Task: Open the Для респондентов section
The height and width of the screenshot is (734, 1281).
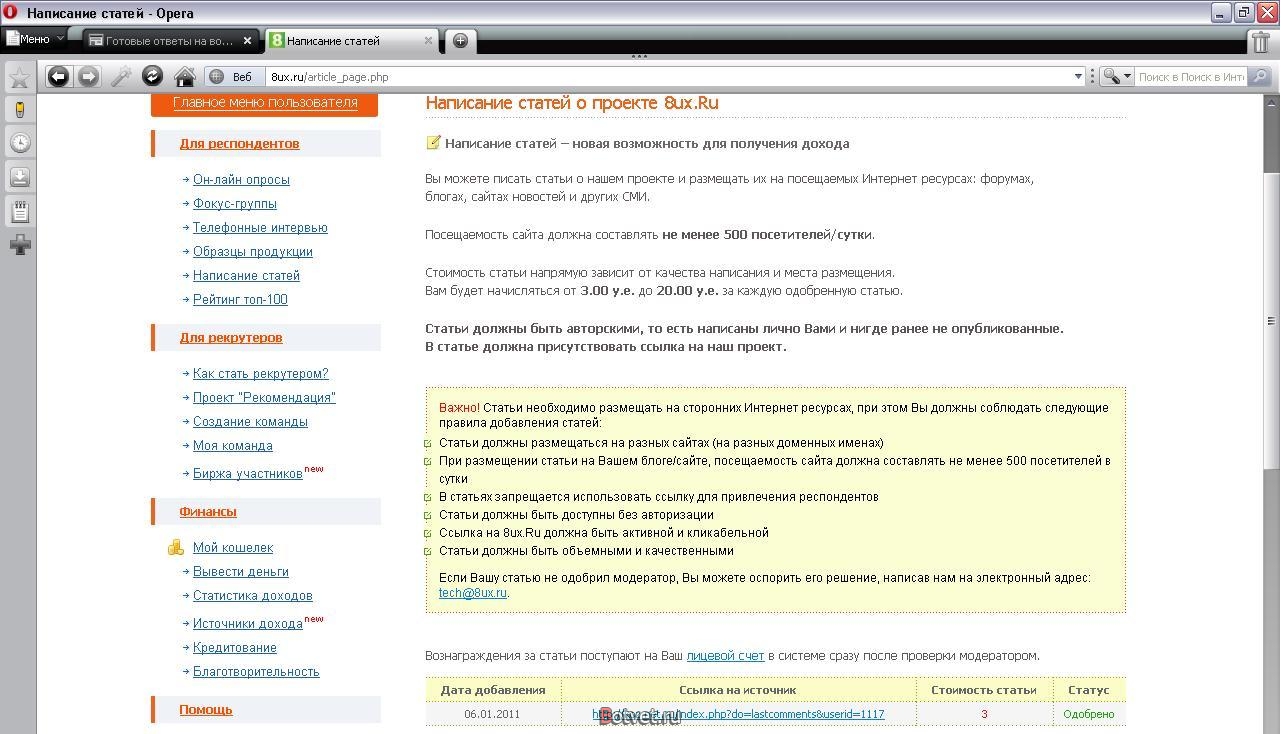Action: click(239, 143)
